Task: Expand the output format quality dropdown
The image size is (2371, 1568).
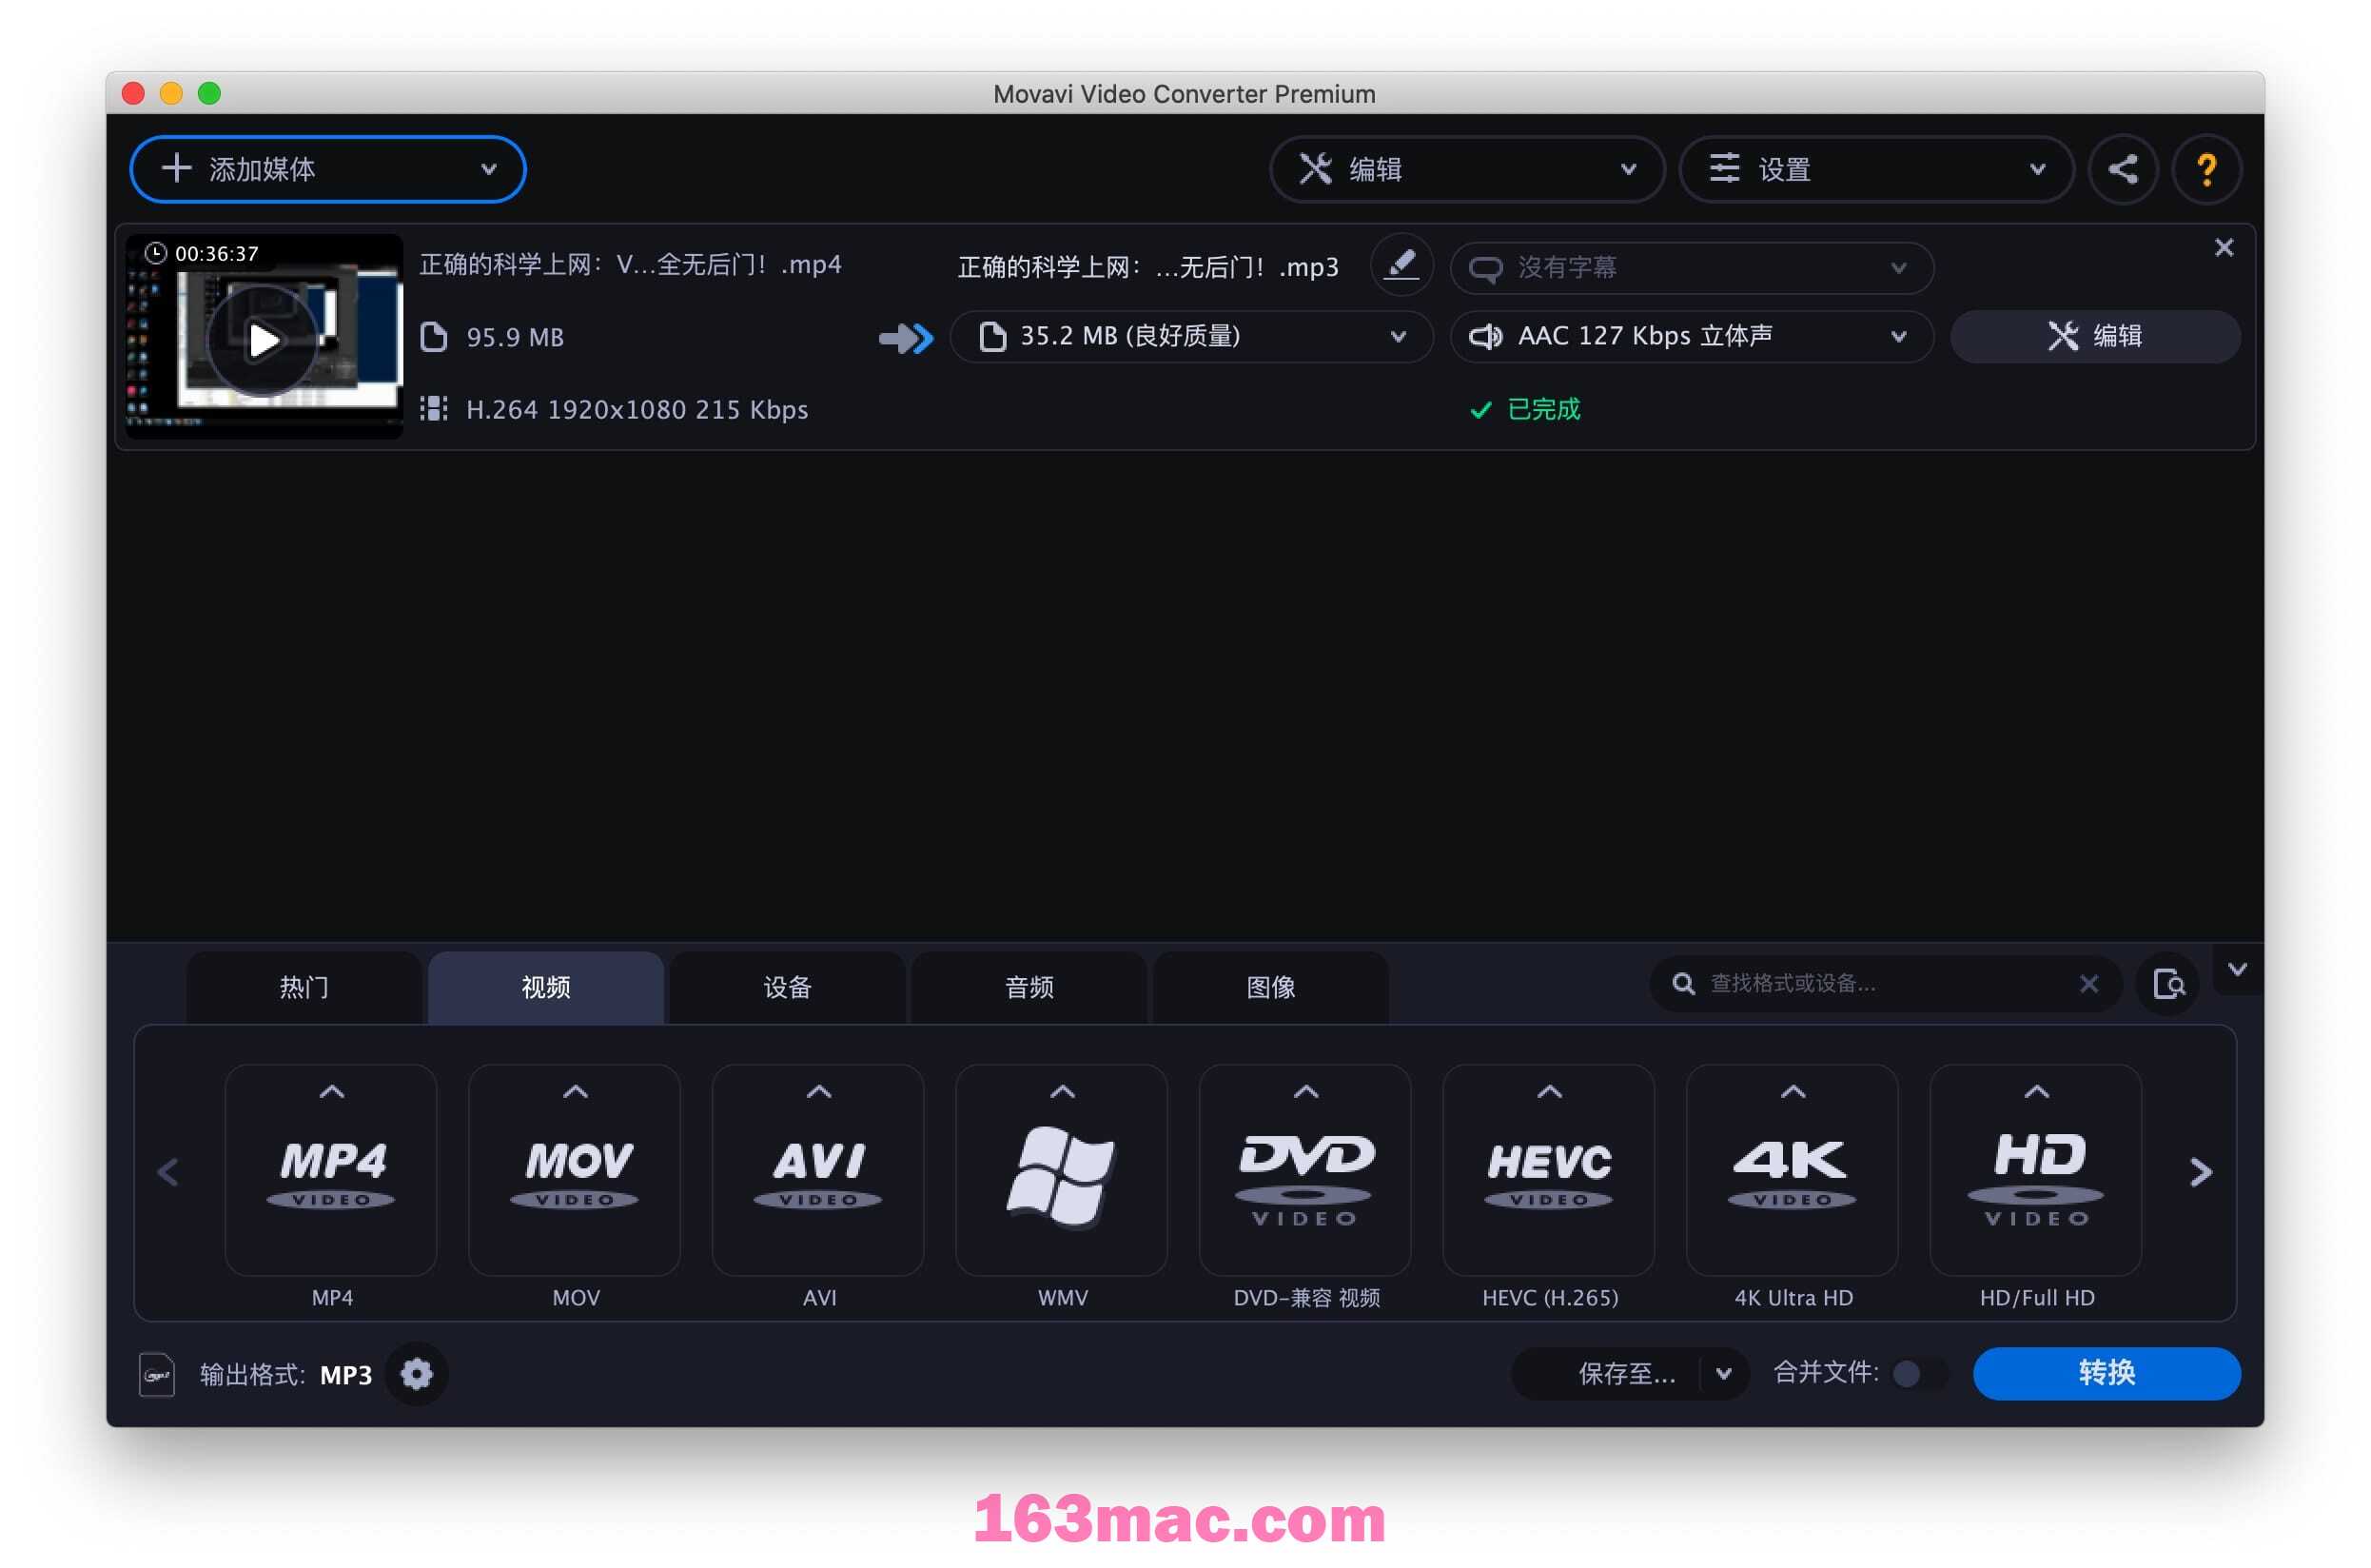Action: coord(1400,334)
